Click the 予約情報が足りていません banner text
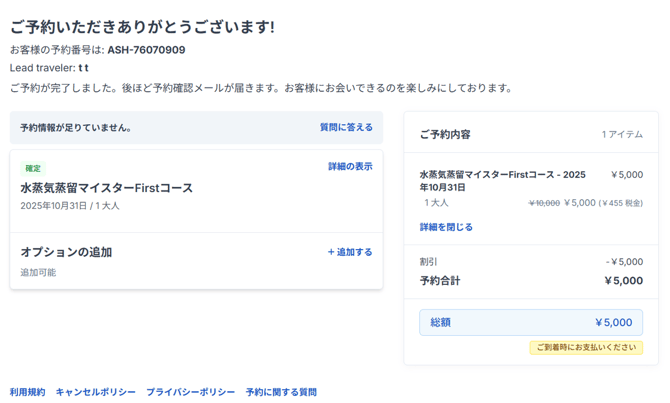 (x=76, y=128)
